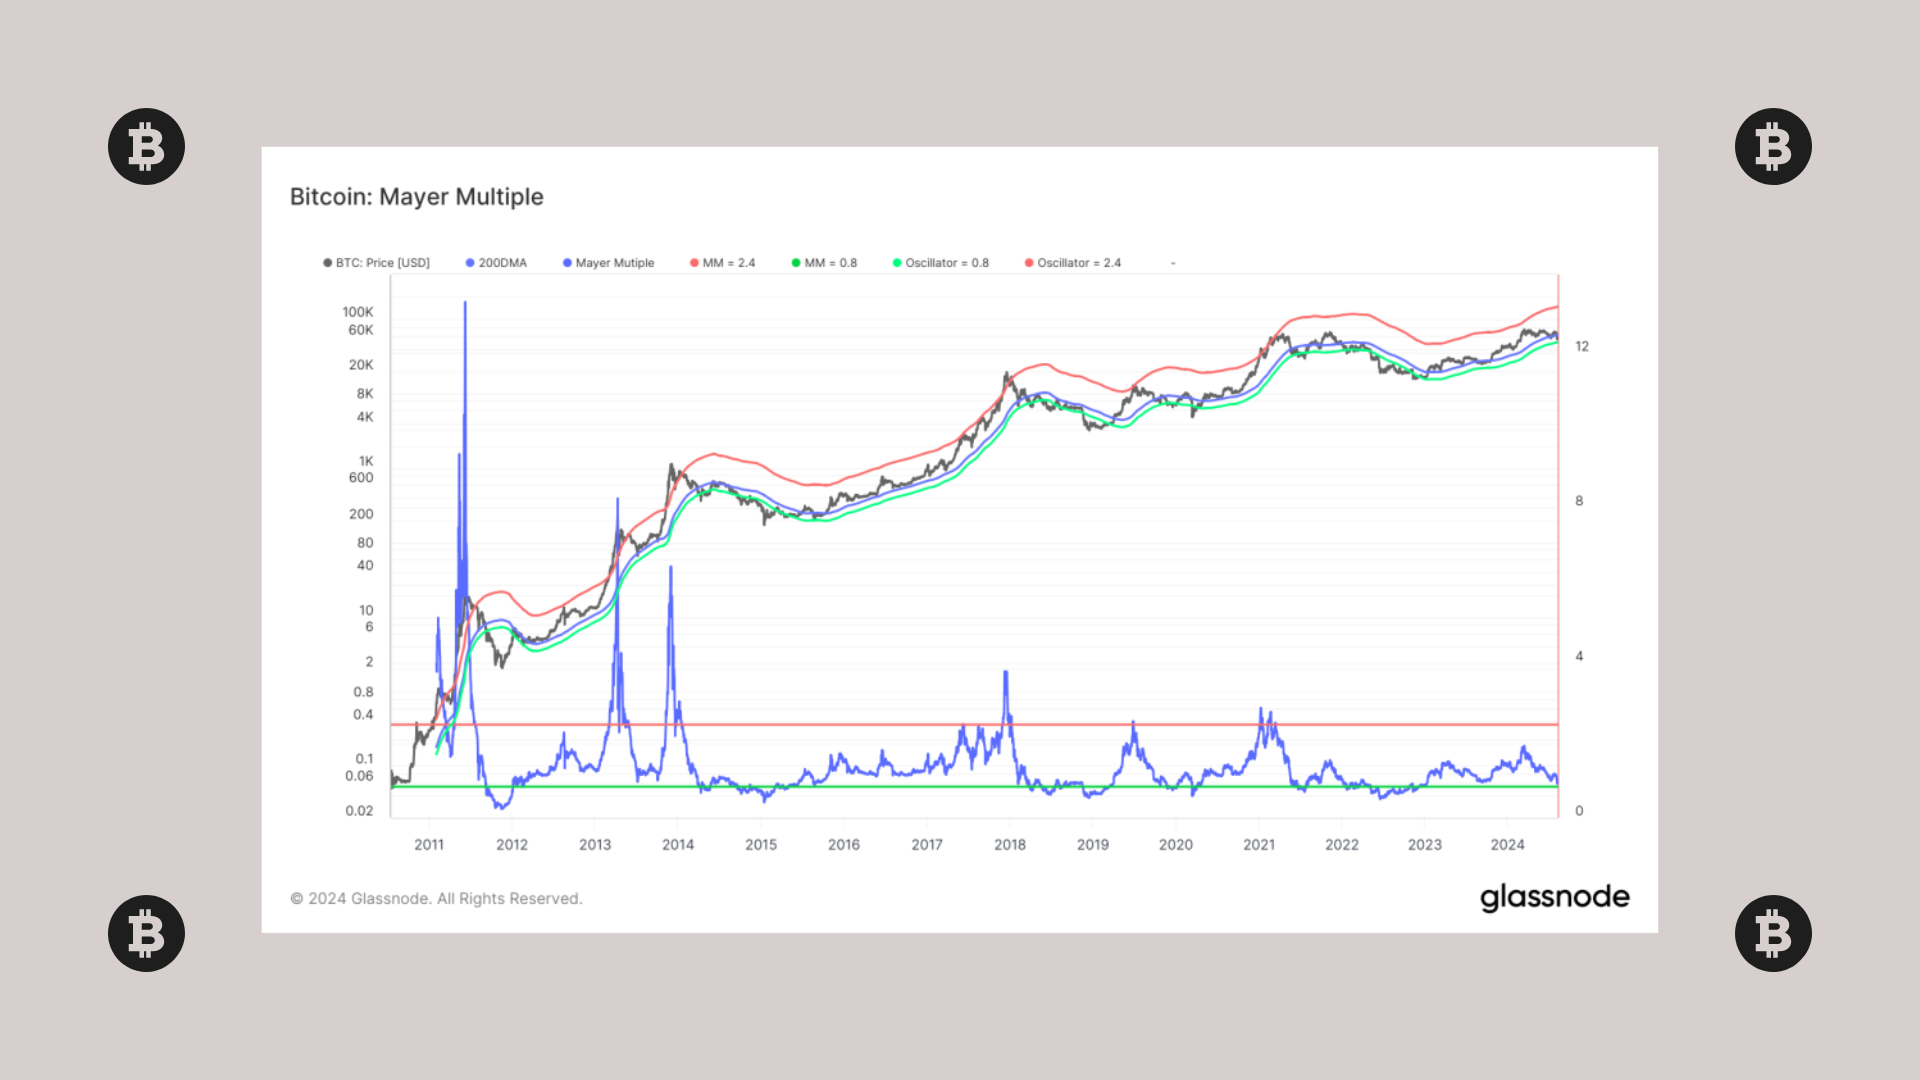Click the chart title Bitcoin: Mayer Multiple
Viewport: 1920px width, 1080px height.
(x=416, y=197)
